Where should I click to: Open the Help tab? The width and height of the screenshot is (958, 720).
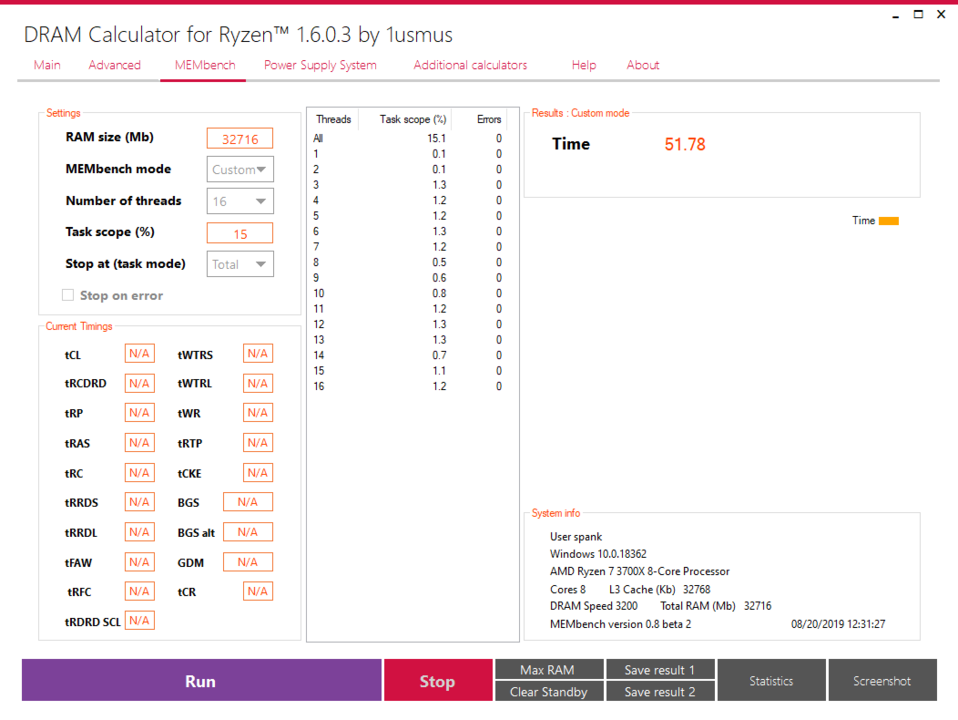point(583,65)
